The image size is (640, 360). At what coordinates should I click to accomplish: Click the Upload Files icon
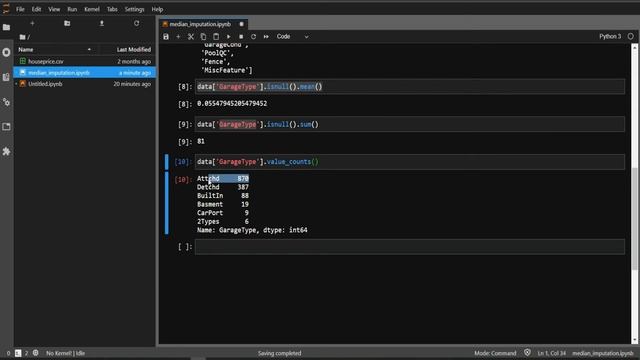click(102, 24)
